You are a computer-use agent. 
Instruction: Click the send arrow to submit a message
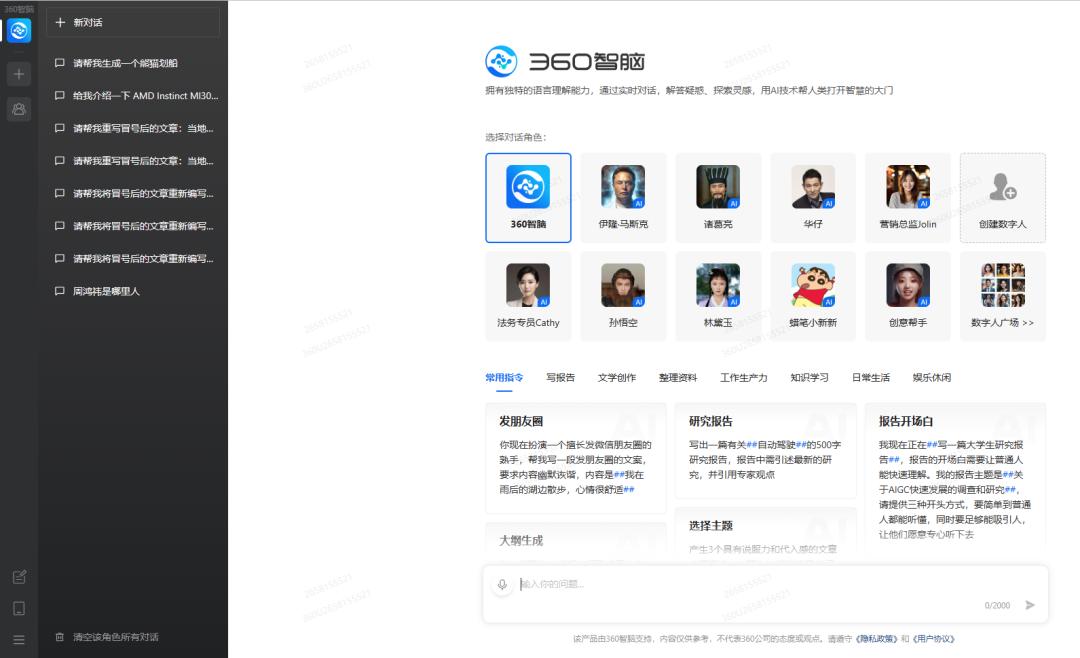coord(1030,604)
